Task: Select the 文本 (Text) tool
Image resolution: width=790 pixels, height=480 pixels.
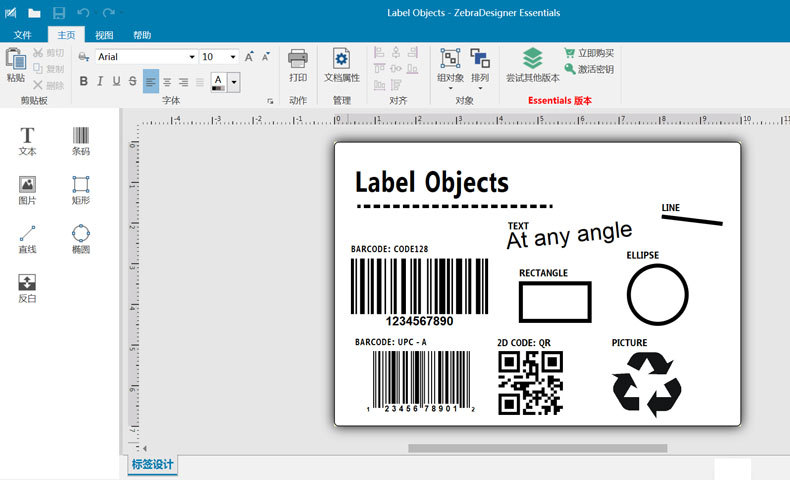Action: [x=27, y=141]
